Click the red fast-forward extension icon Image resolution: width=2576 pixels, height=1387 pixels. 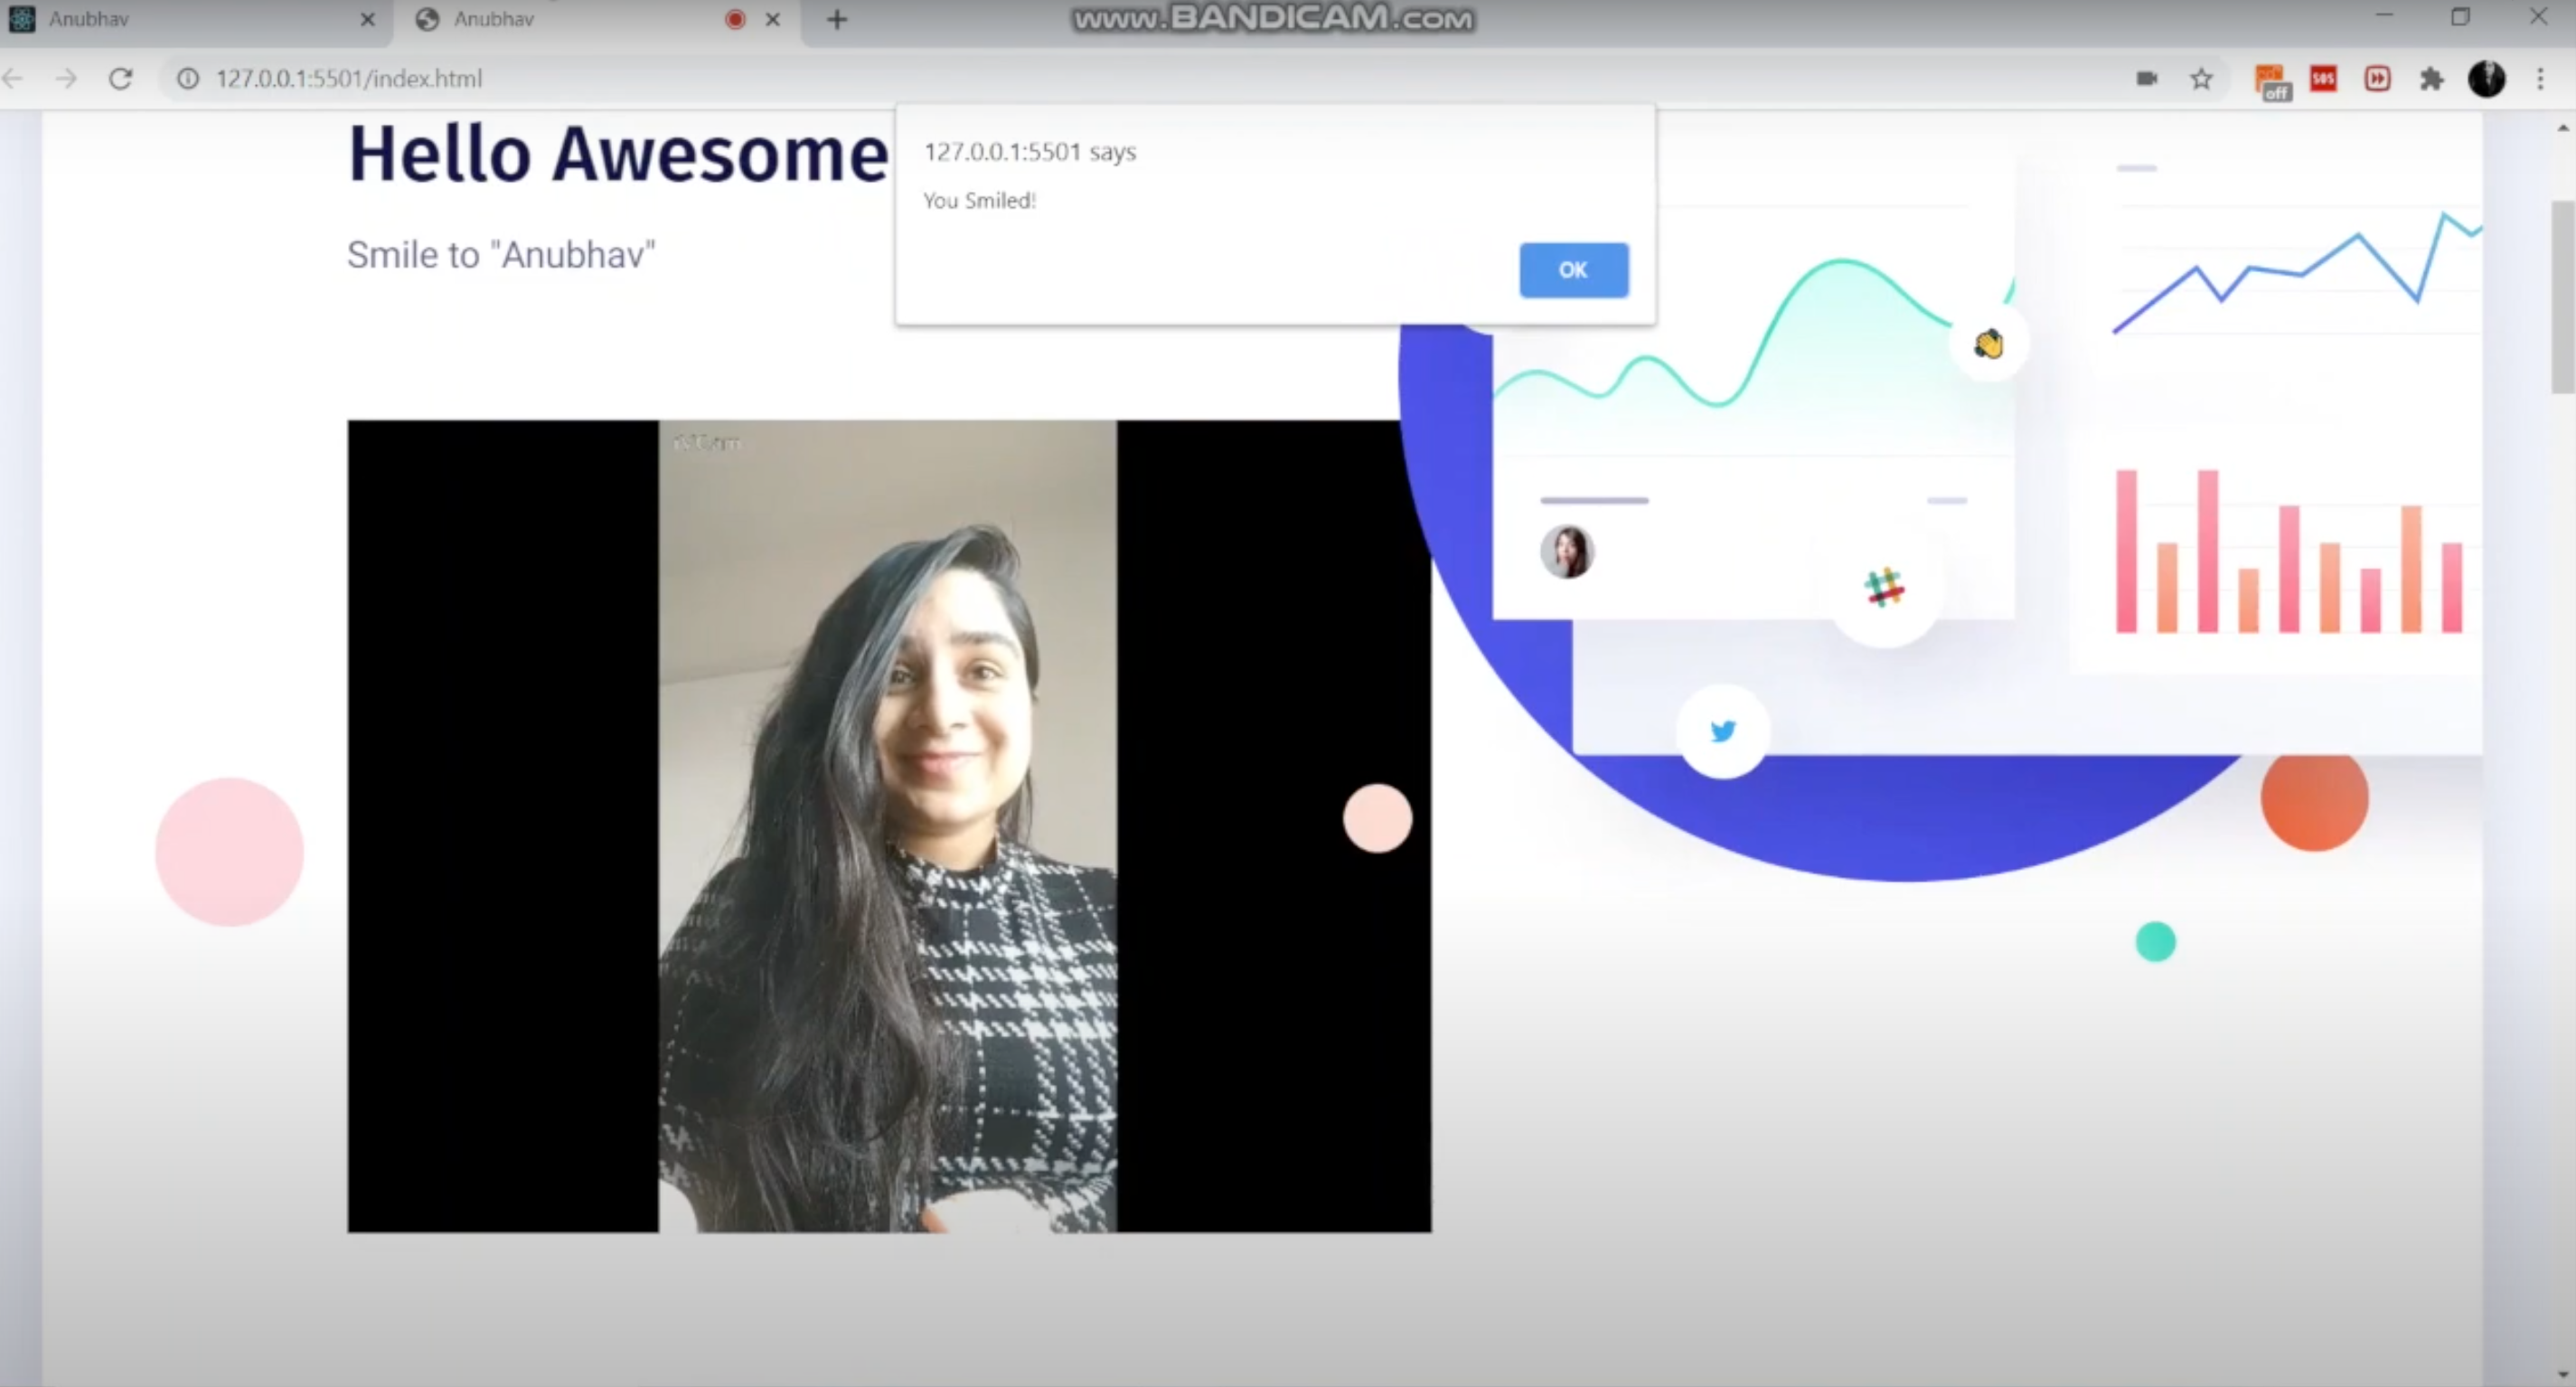(2377, 78)
